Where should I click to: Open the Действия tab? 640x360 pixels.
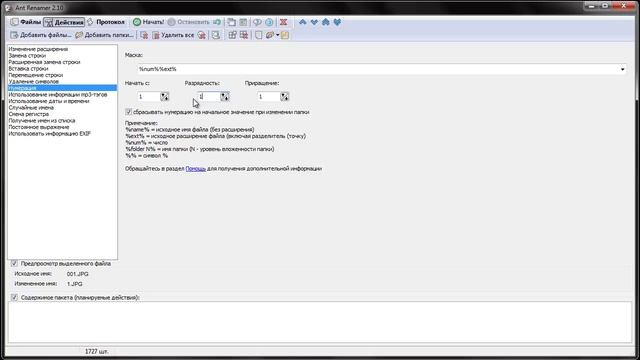coord(64,22)
